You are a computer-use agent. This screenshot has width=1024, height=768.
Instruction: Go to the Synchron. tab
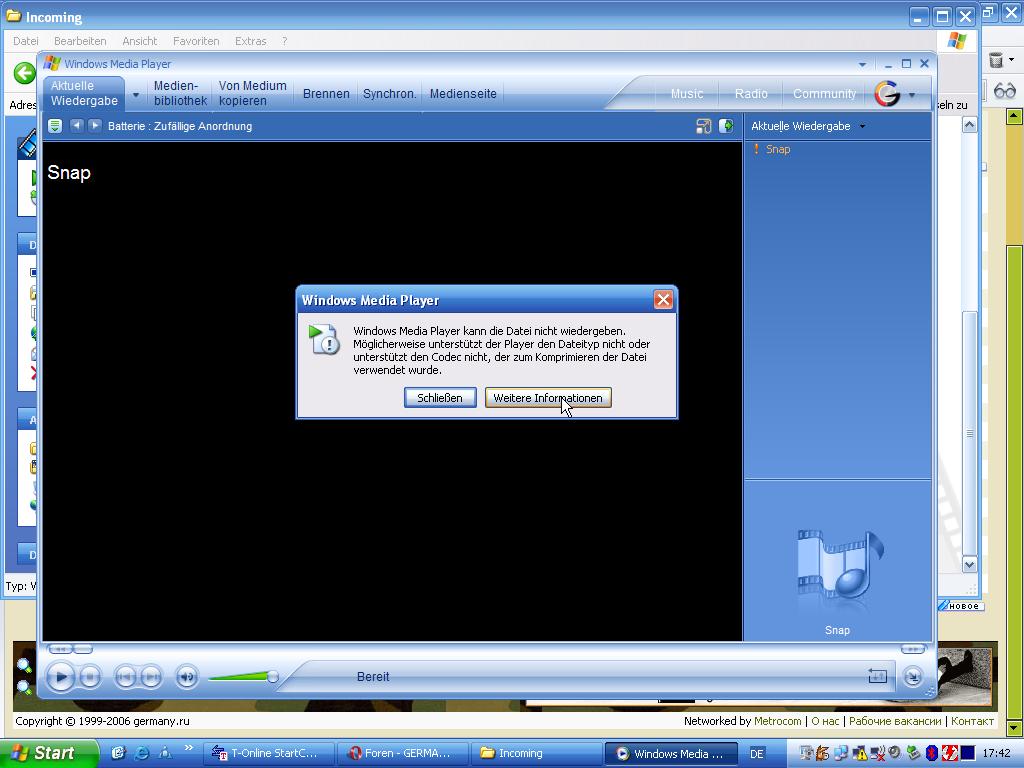point(389,93)
